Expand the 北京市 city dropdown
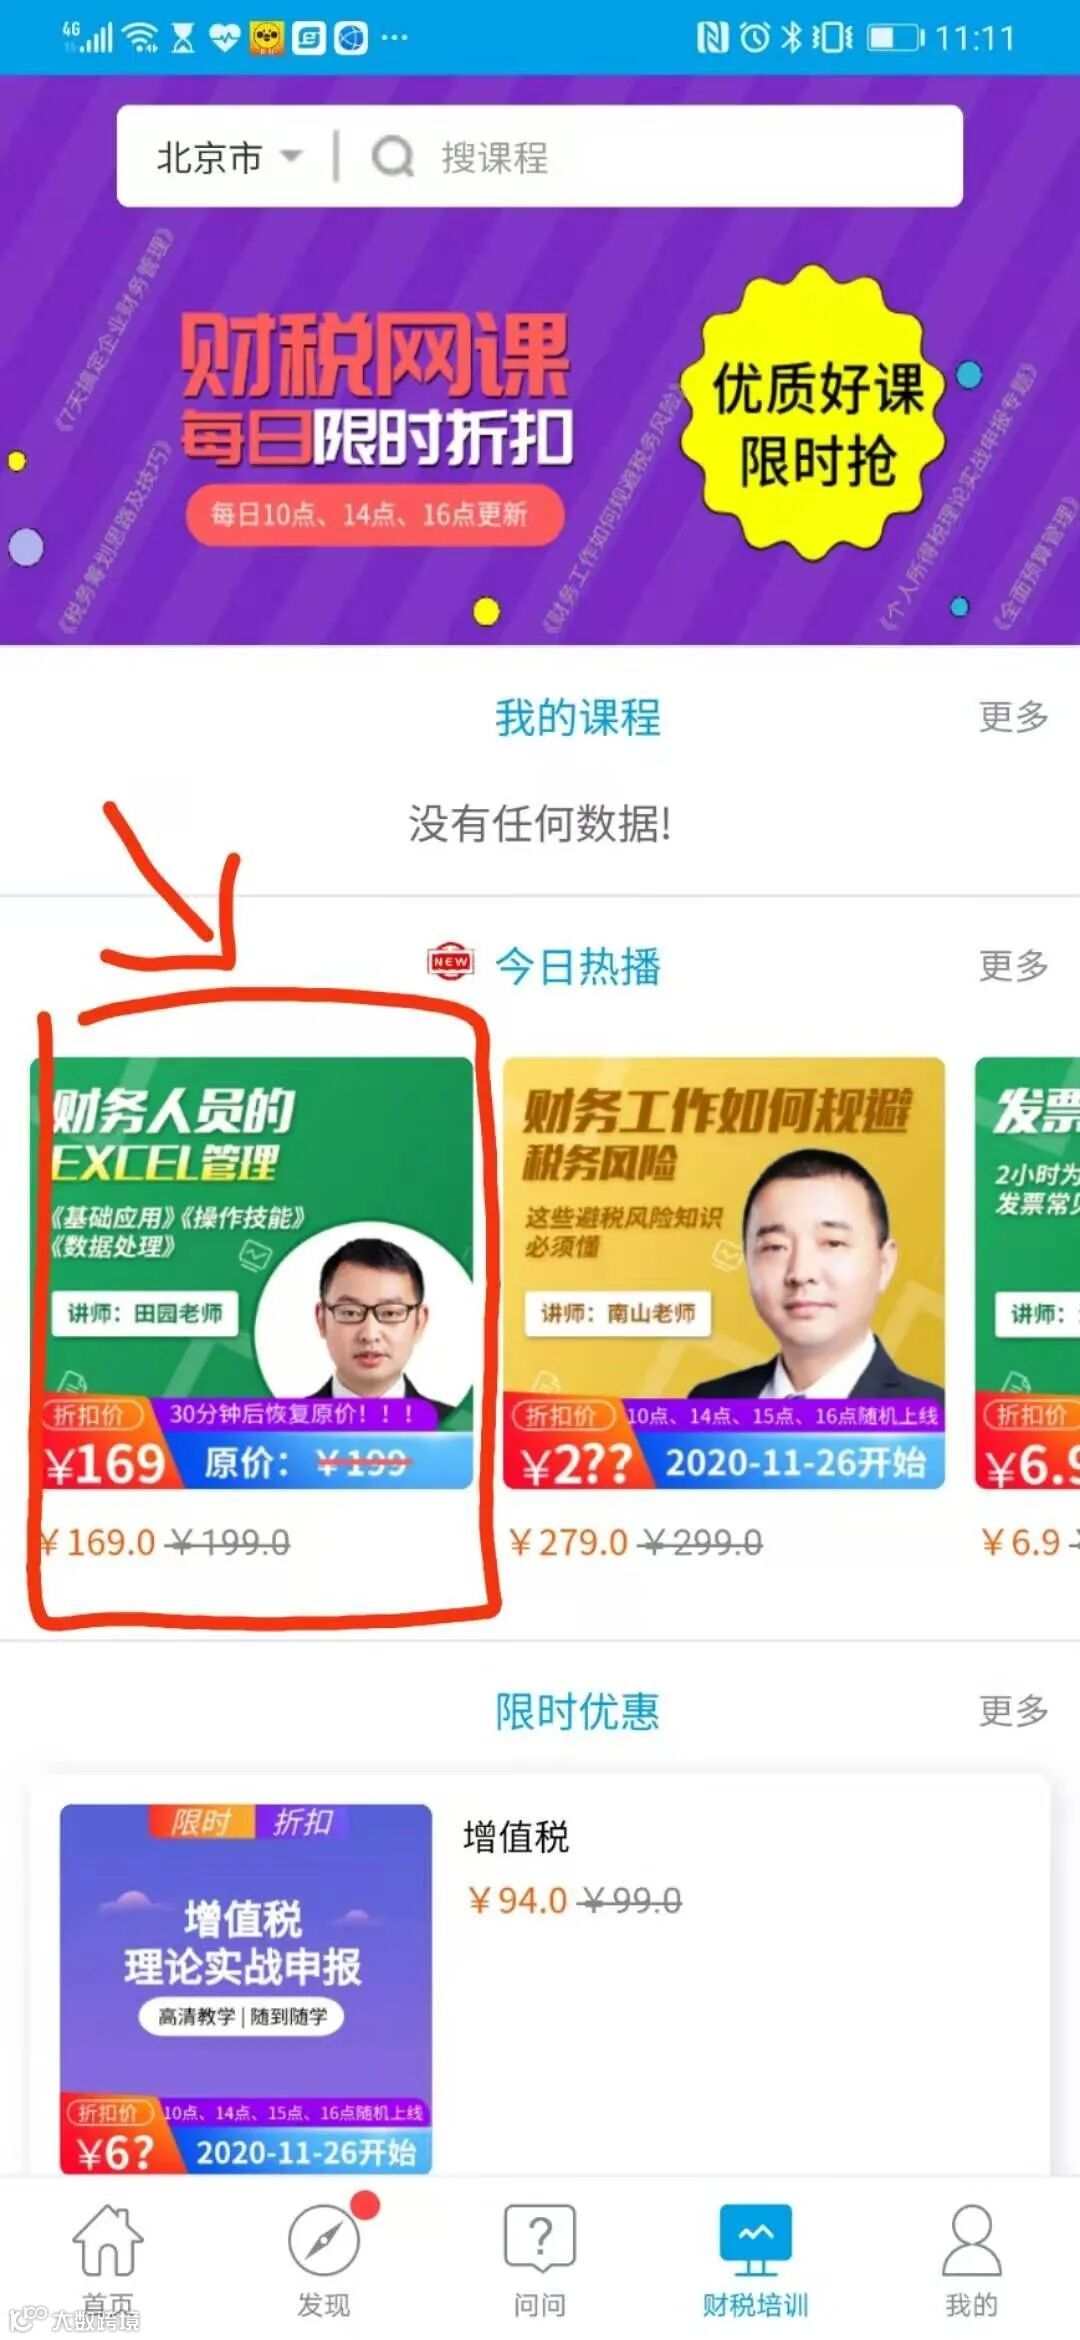1080x2340 pixels. click(229, 157)
